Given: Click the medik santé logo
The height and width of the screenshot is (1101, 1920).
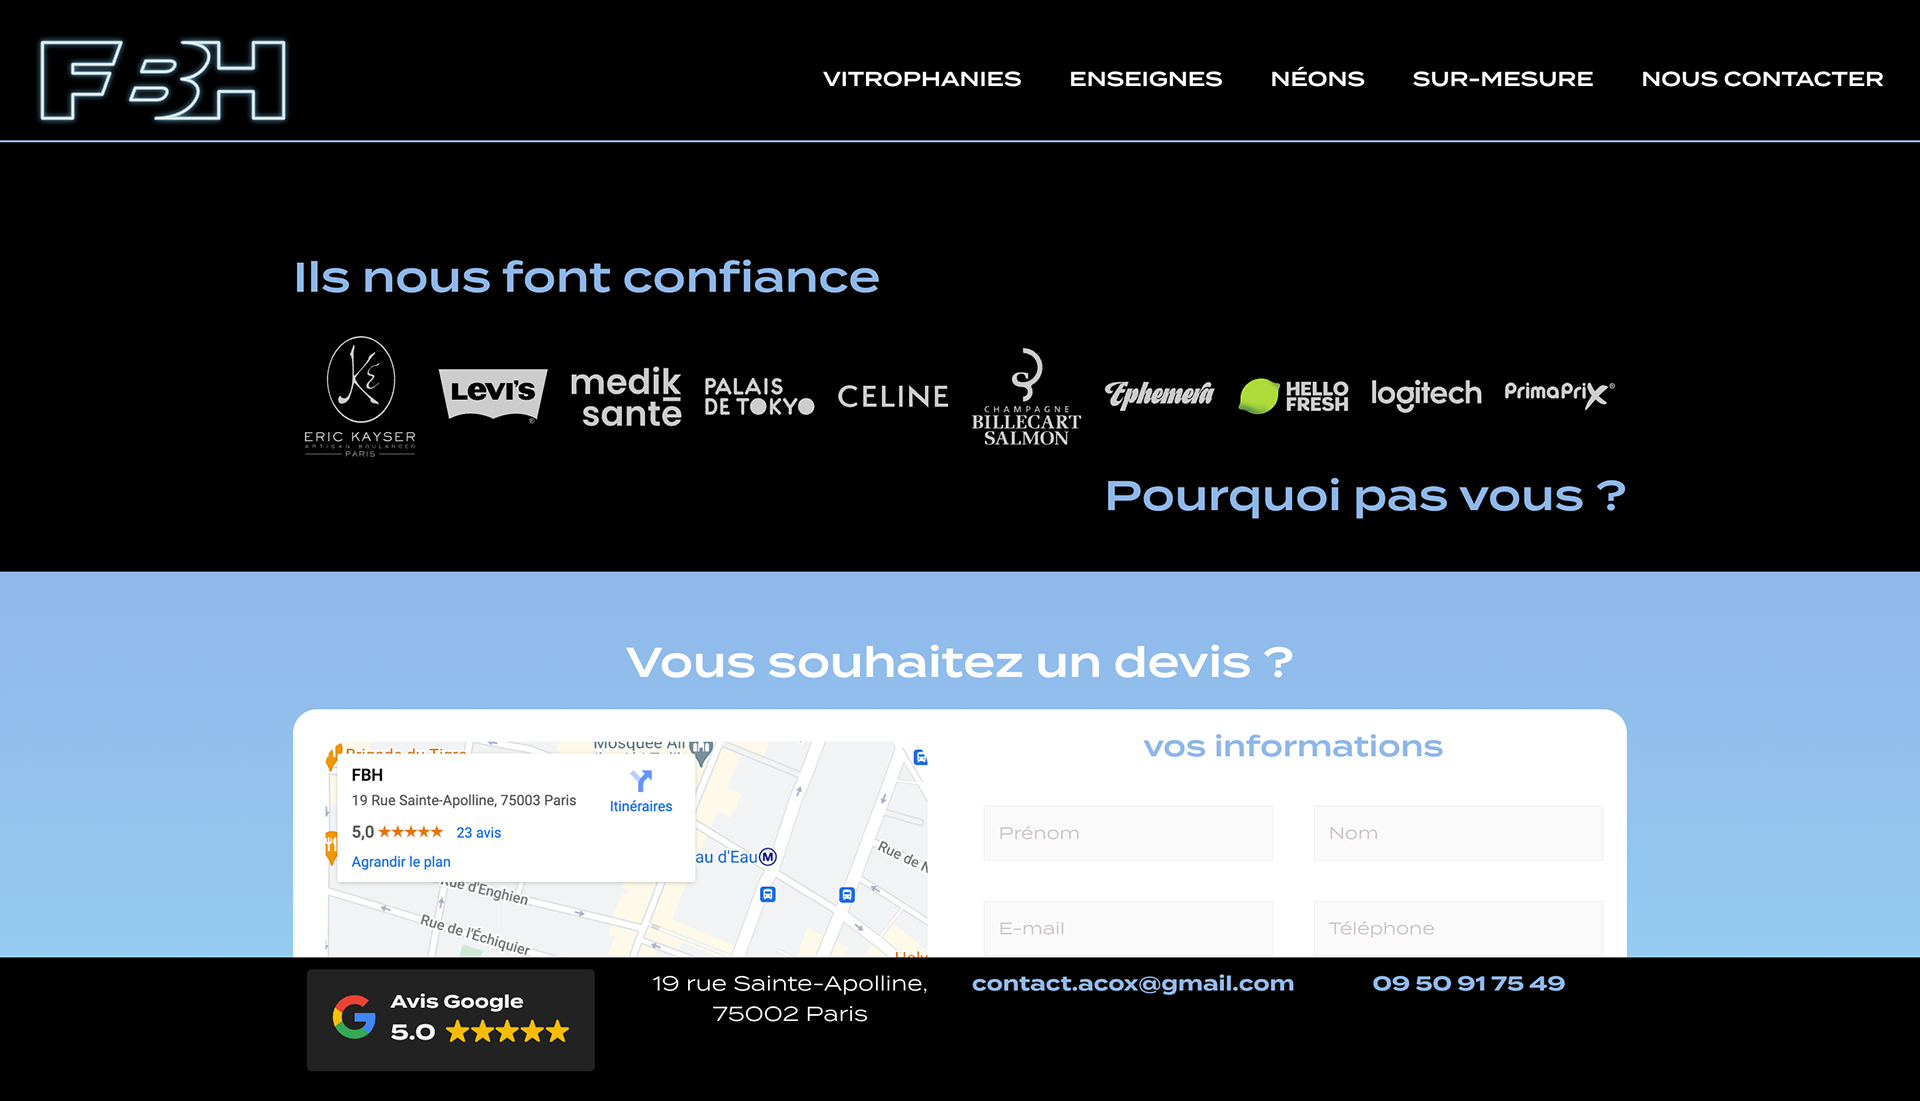Looking at the screenshot, I should coord(626,397).
